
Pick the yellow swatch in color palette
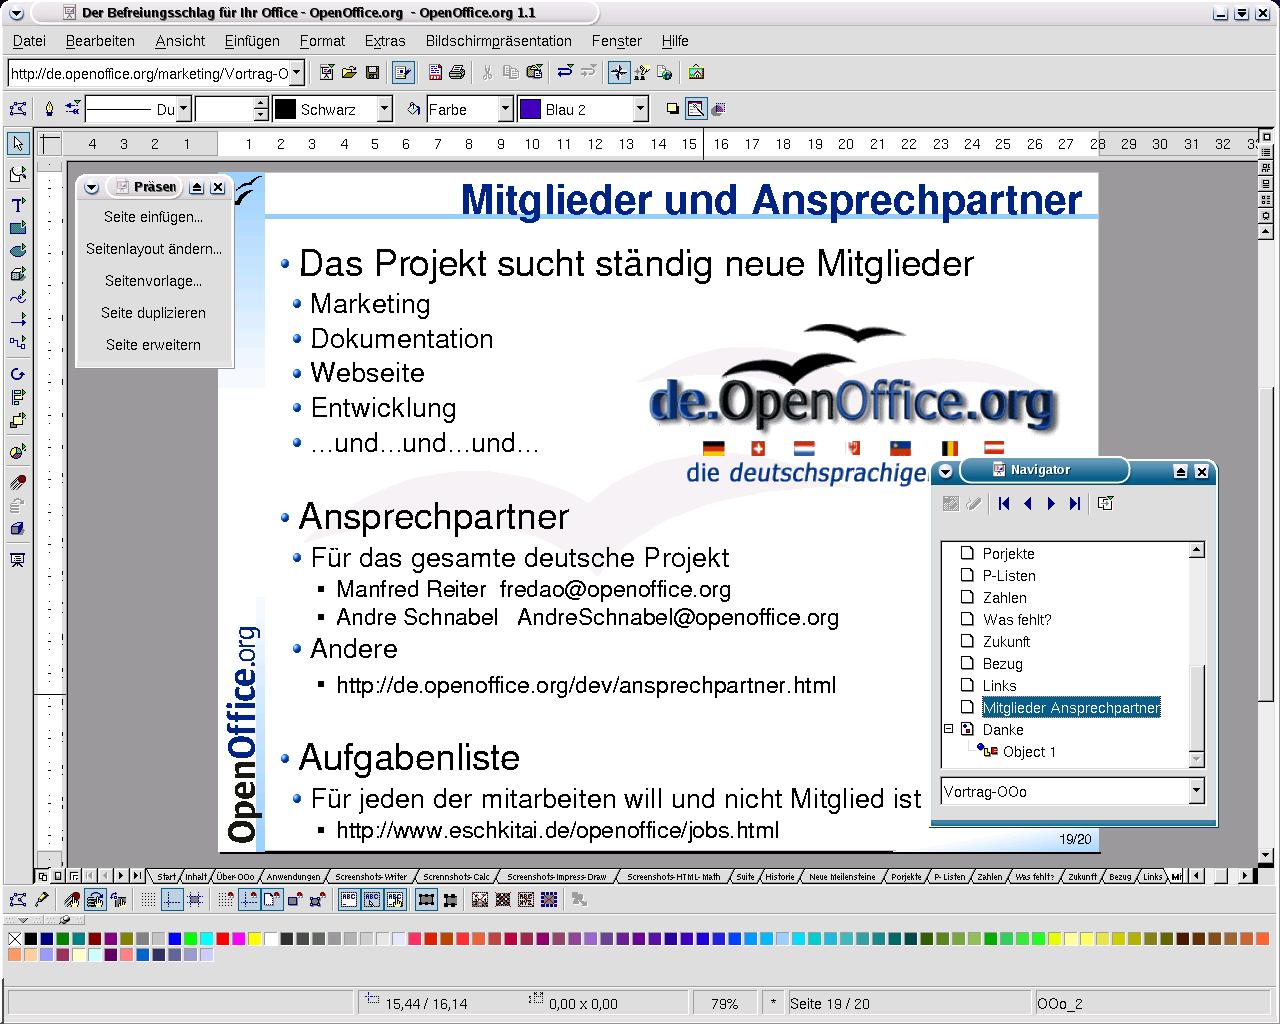click(x=255, y=939)
